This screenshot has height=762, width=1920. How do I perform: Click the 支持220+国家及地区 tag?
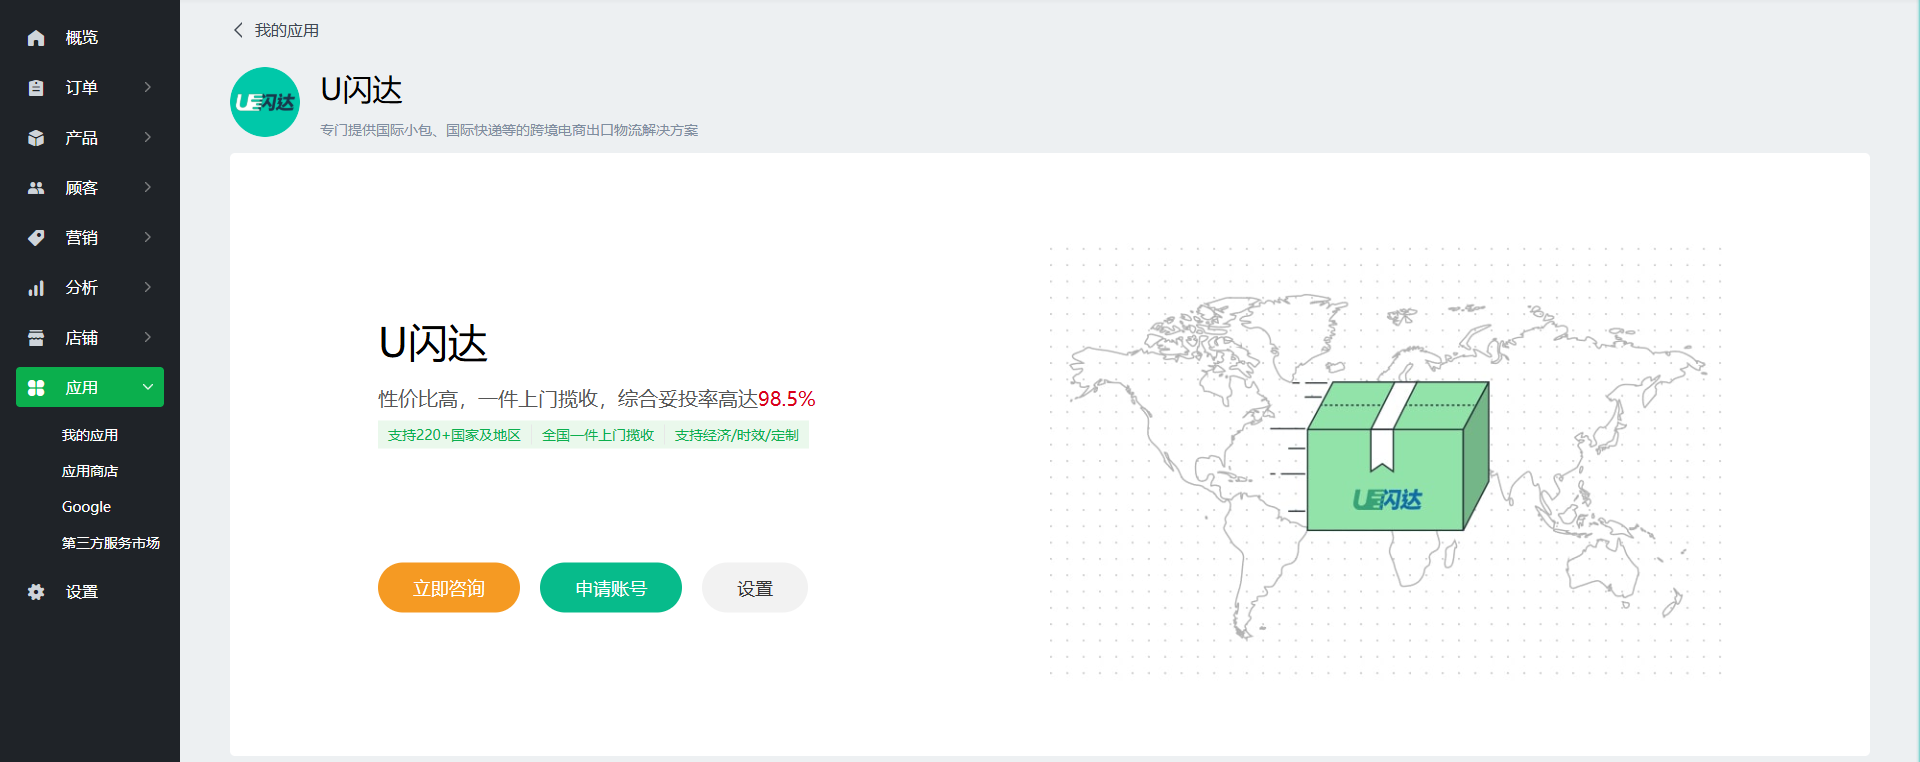(454, 435)
